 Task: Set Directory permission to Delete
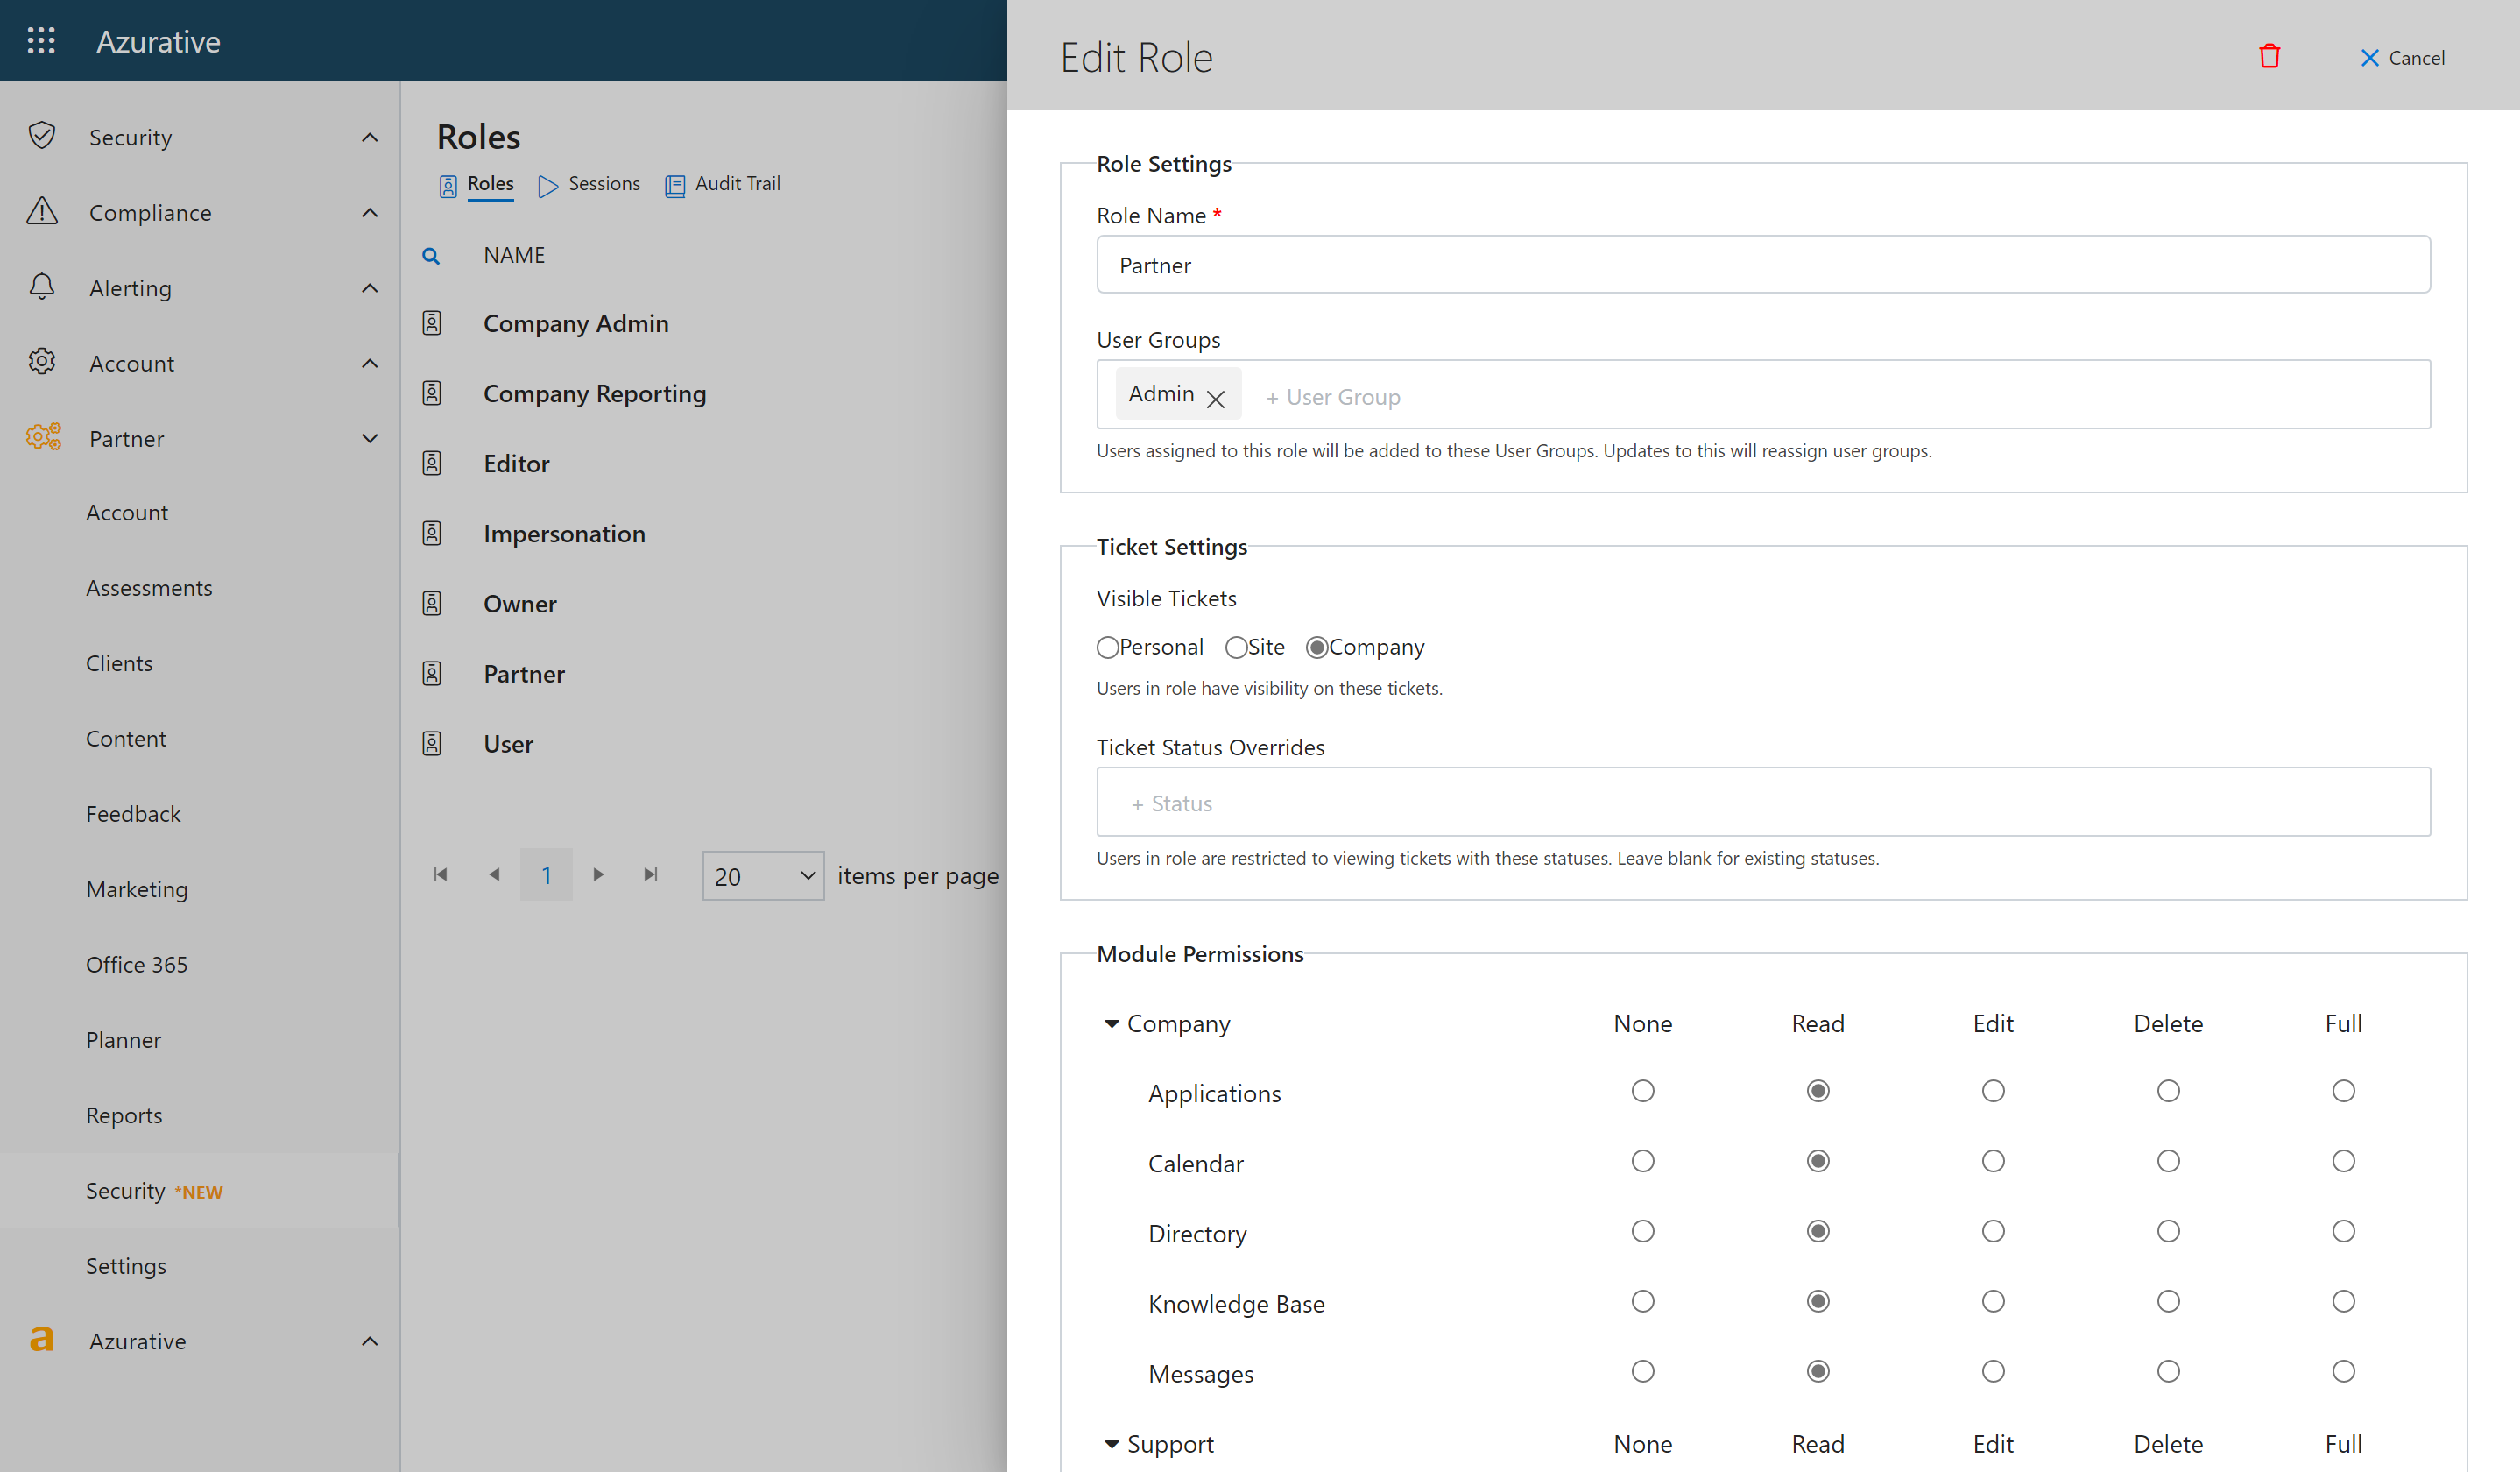pyautogui.click(x=2169, y=1231)
